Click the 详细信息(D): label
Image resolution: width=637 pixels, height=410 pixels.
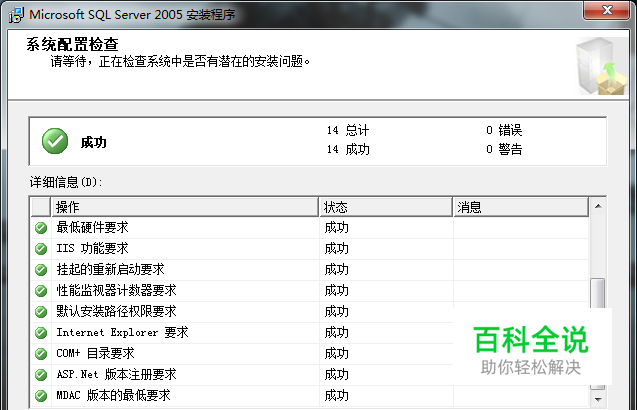(66, 182)
